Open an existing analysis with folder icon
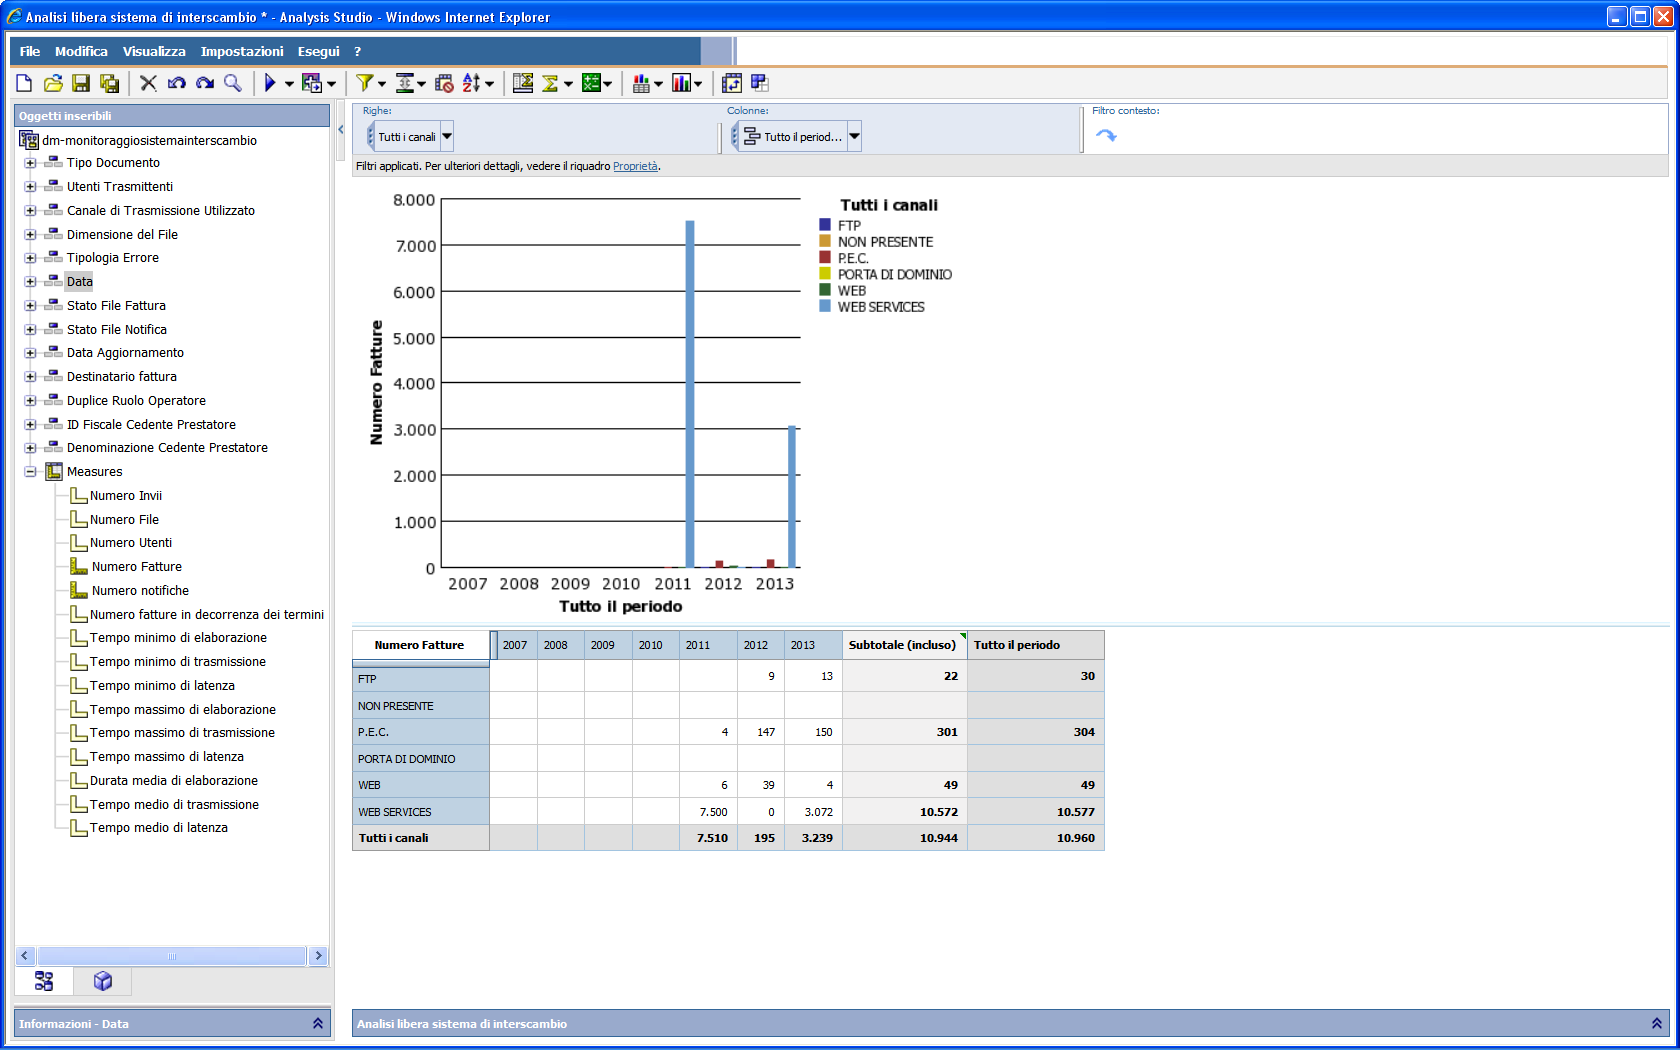This screenshot has height=1050, width=1680. 53,83
